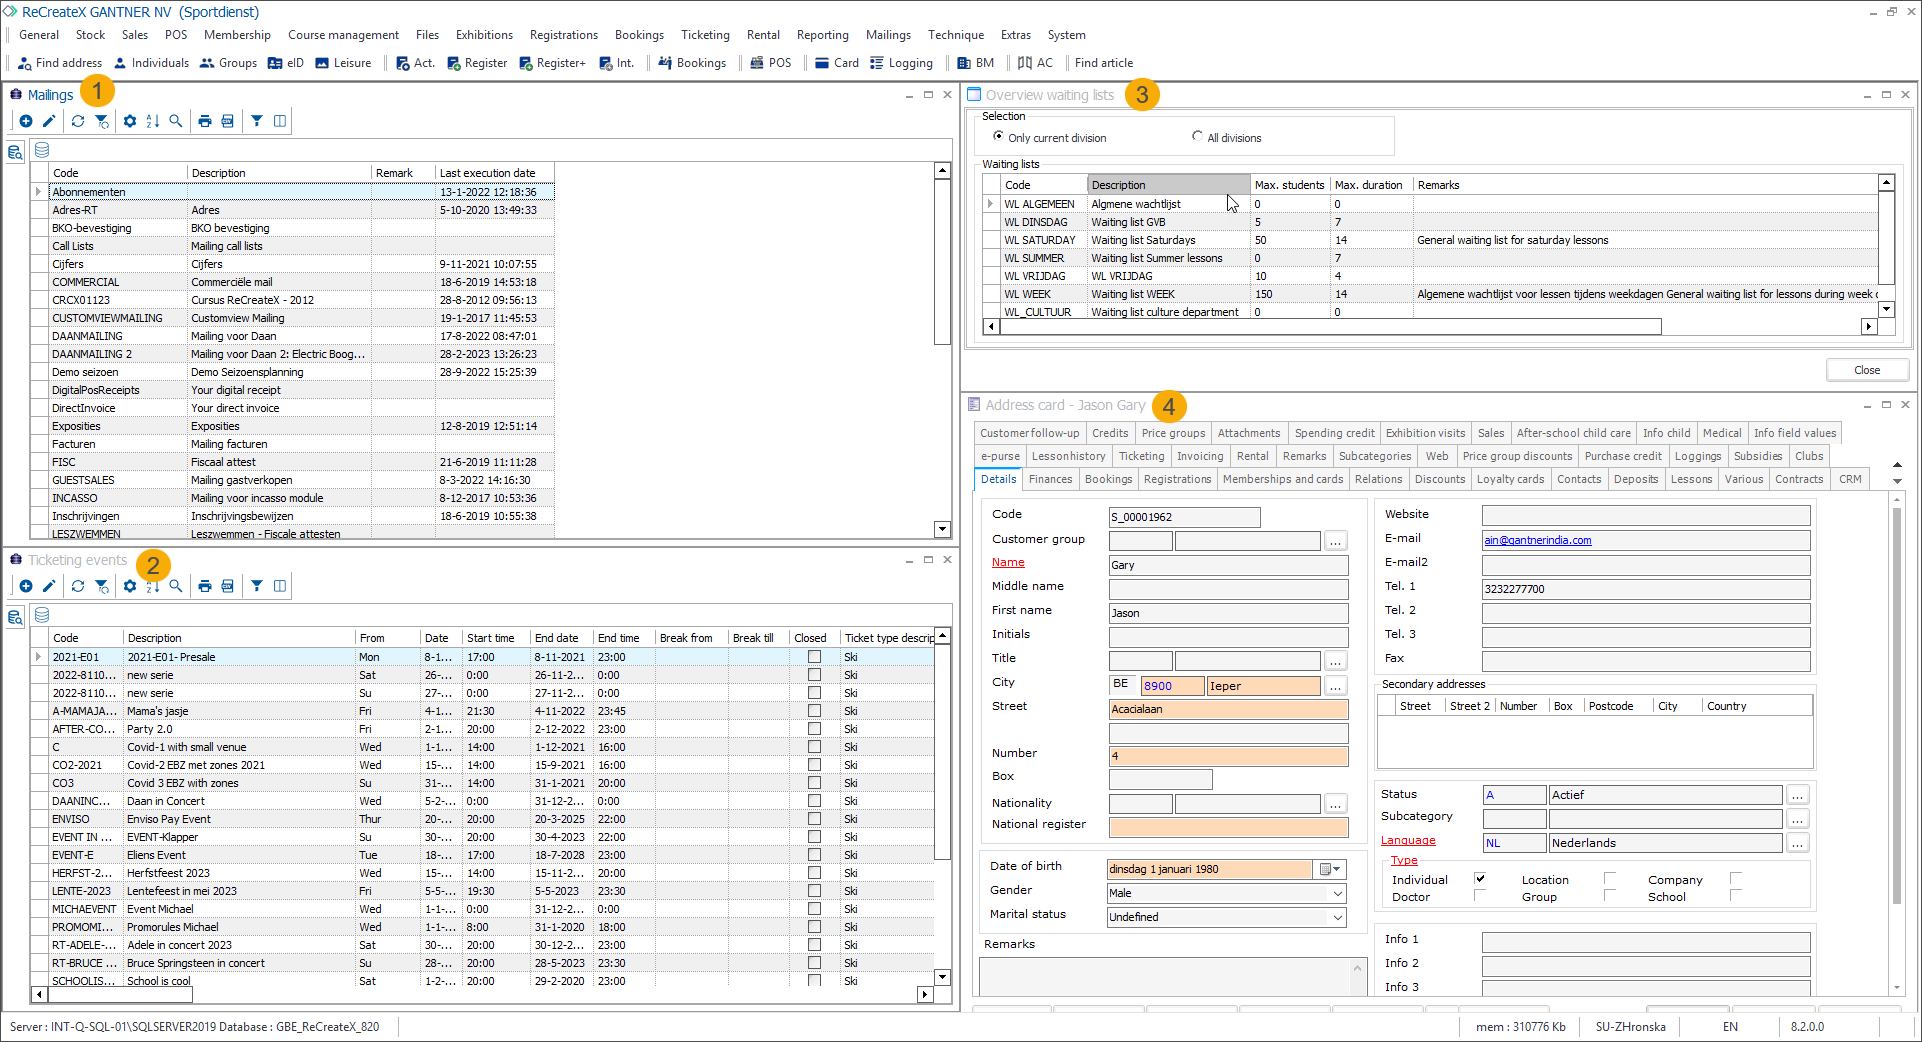
Task: Click the horizontal scrollbar in Waiting lists grid
Action: coord(1330,327)
